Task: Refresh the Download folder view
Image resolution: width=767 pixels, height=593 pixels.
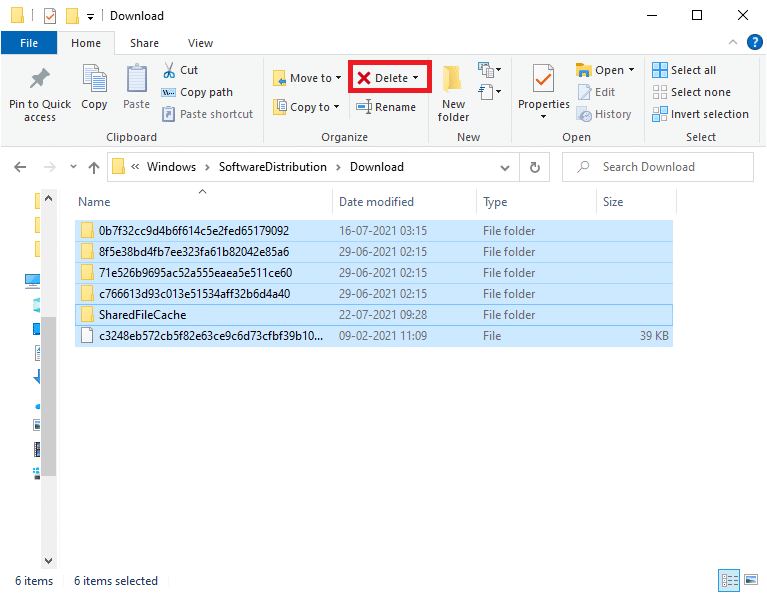Action: 535,167
